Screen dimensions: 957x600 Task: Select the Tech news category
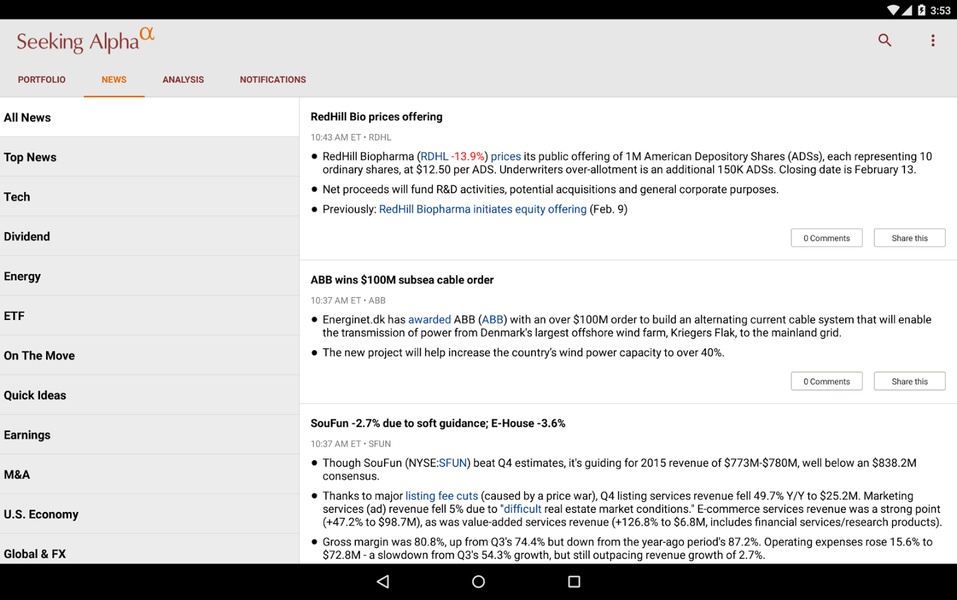tap(150, 197)
